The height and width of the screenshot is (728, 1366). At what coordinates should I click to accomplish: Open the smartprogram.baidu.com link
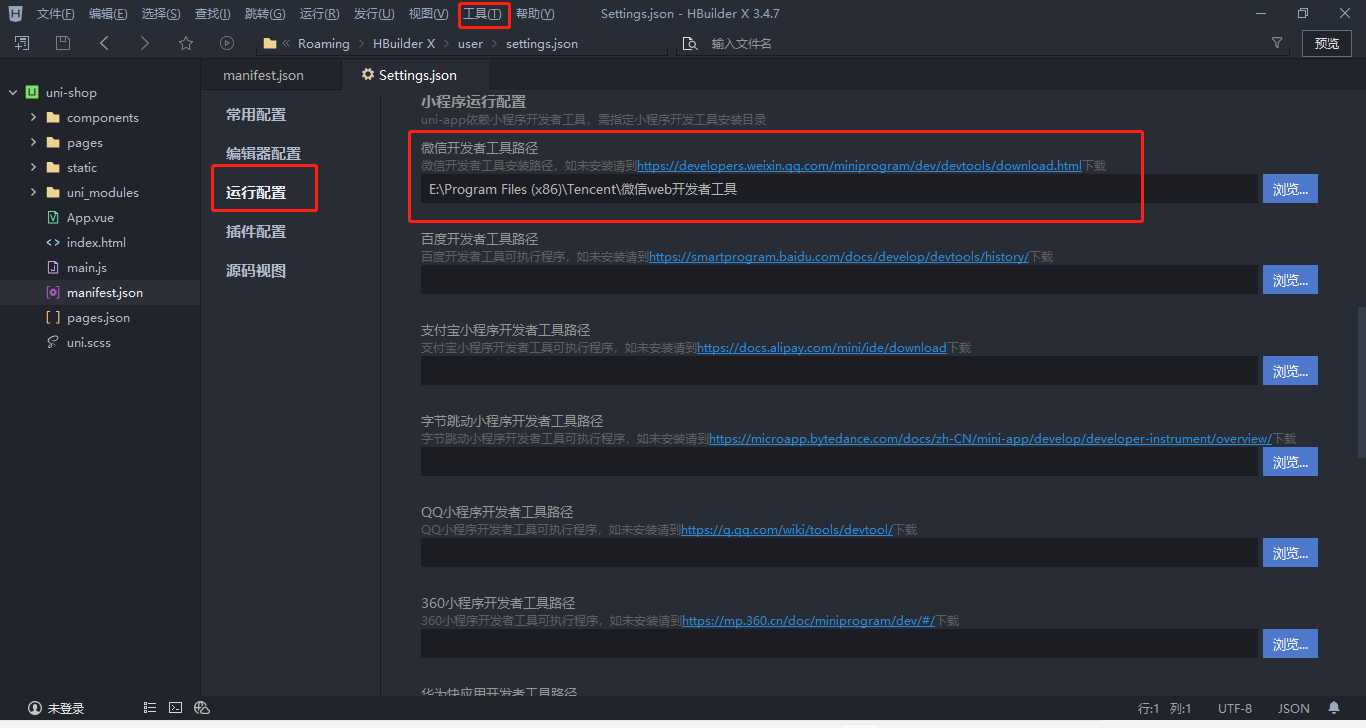[839, 257]
